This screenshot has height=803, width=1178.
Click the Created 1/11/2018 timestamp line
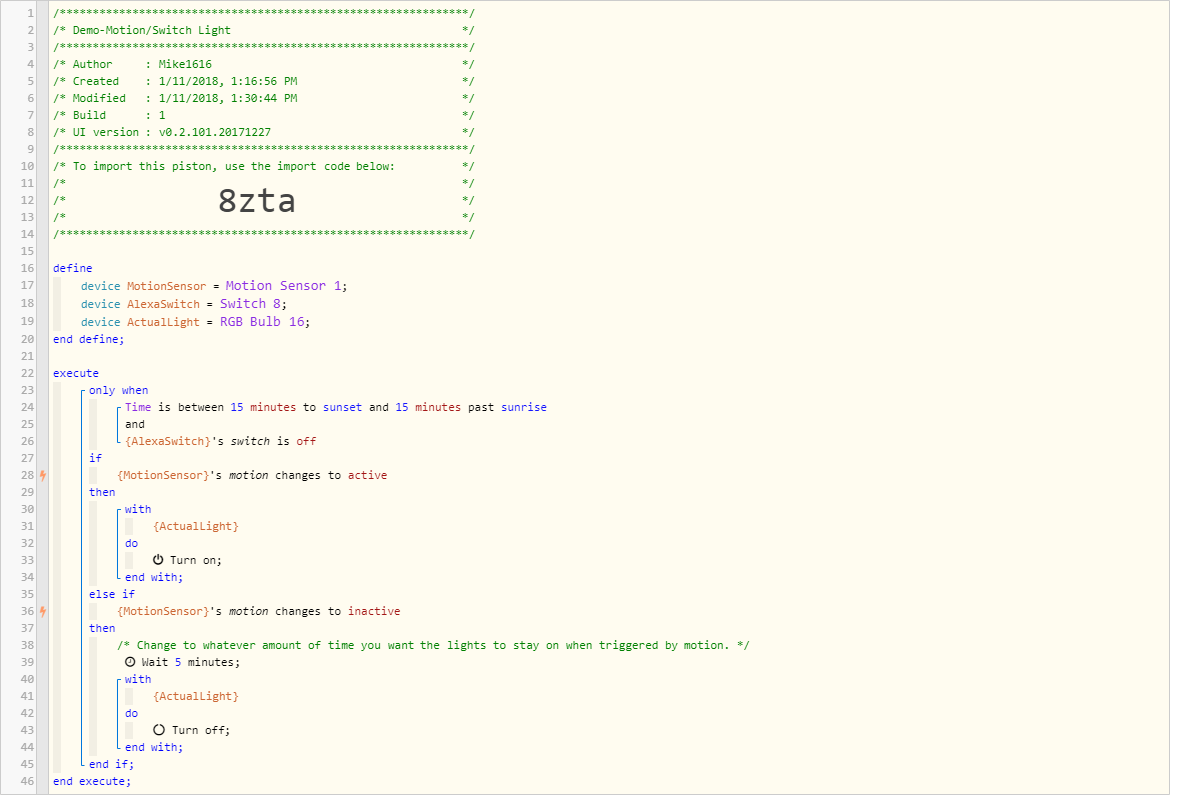tap(185, 81)
